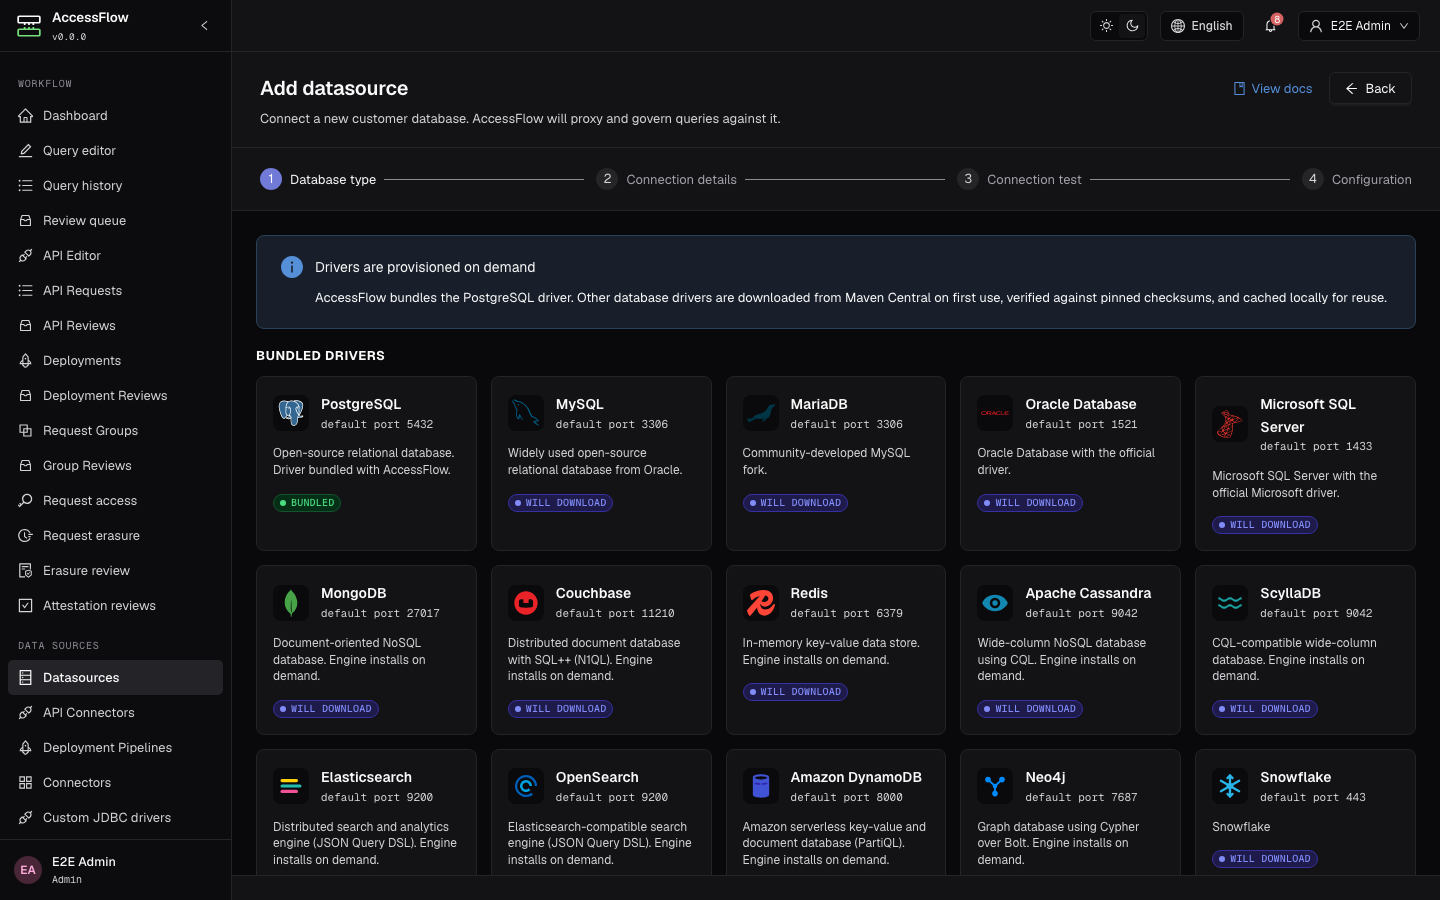
Task: Click the Custom JDBC drivers icon
Action: [x=26, y=818]
